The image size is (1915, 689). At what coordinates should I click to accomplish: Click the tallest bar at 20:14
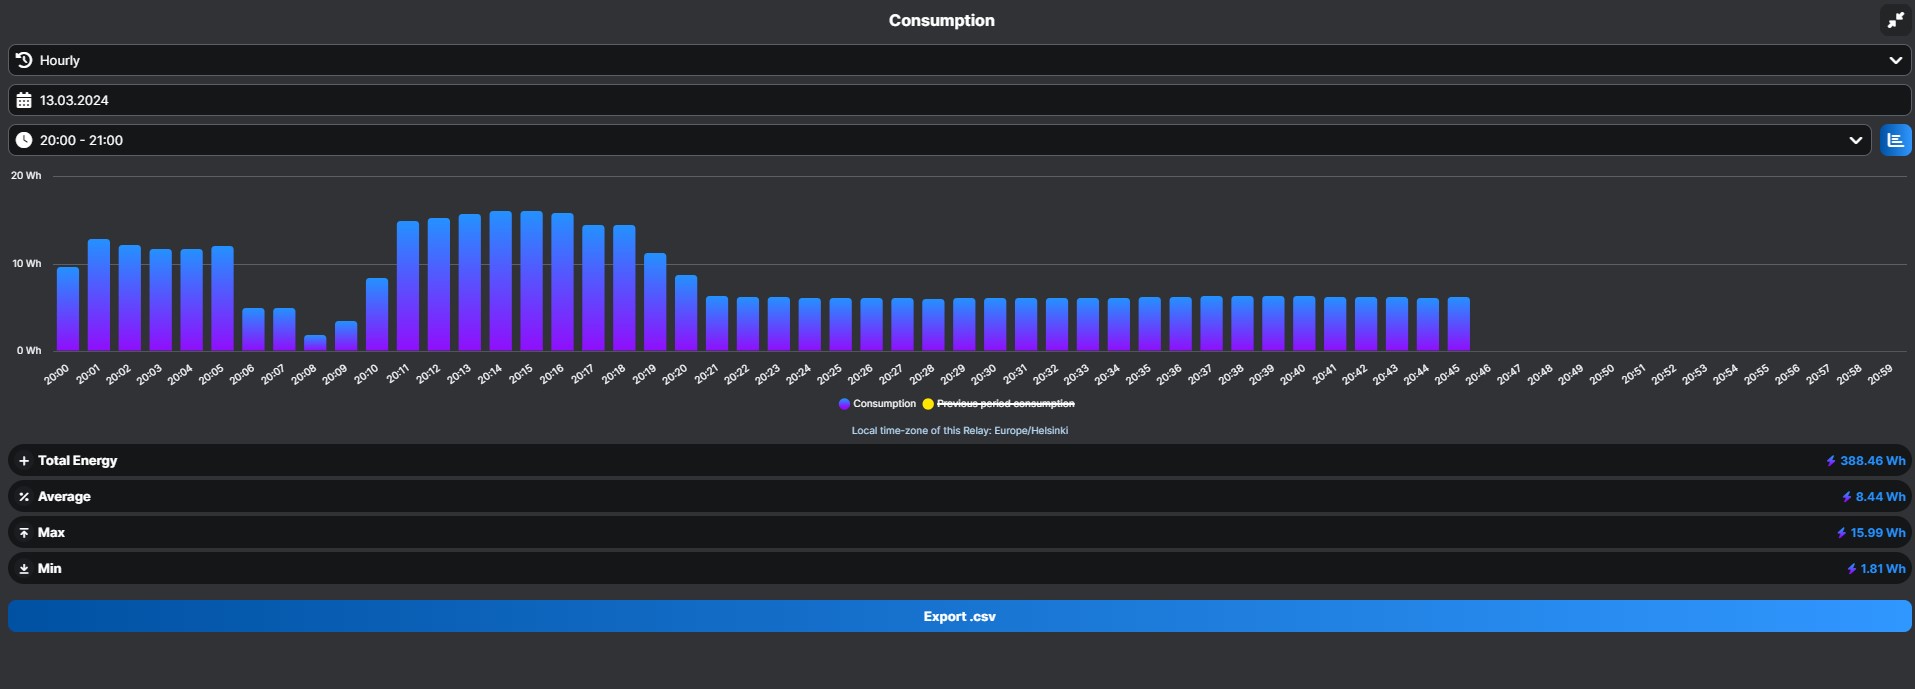click(x=500, y=280)
